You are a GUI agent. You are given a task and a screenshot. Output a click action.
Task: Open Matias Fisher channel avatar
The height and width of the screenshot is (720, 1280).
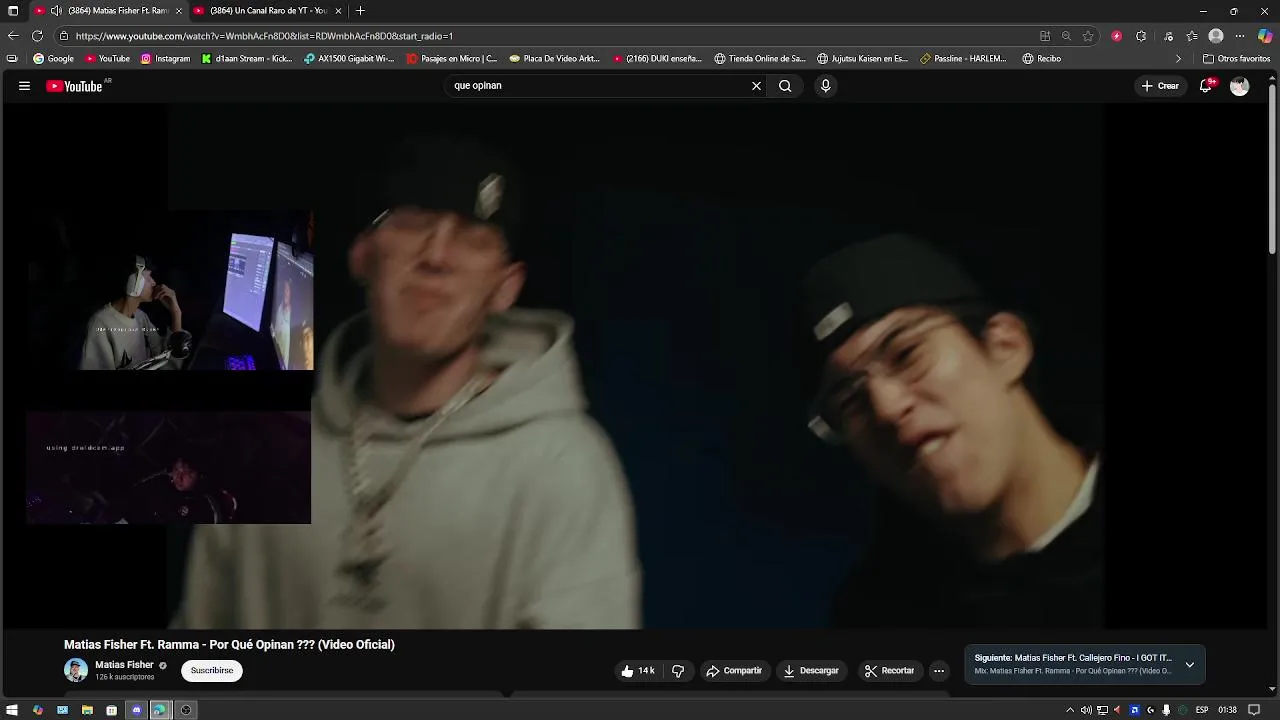coord(76,670)
